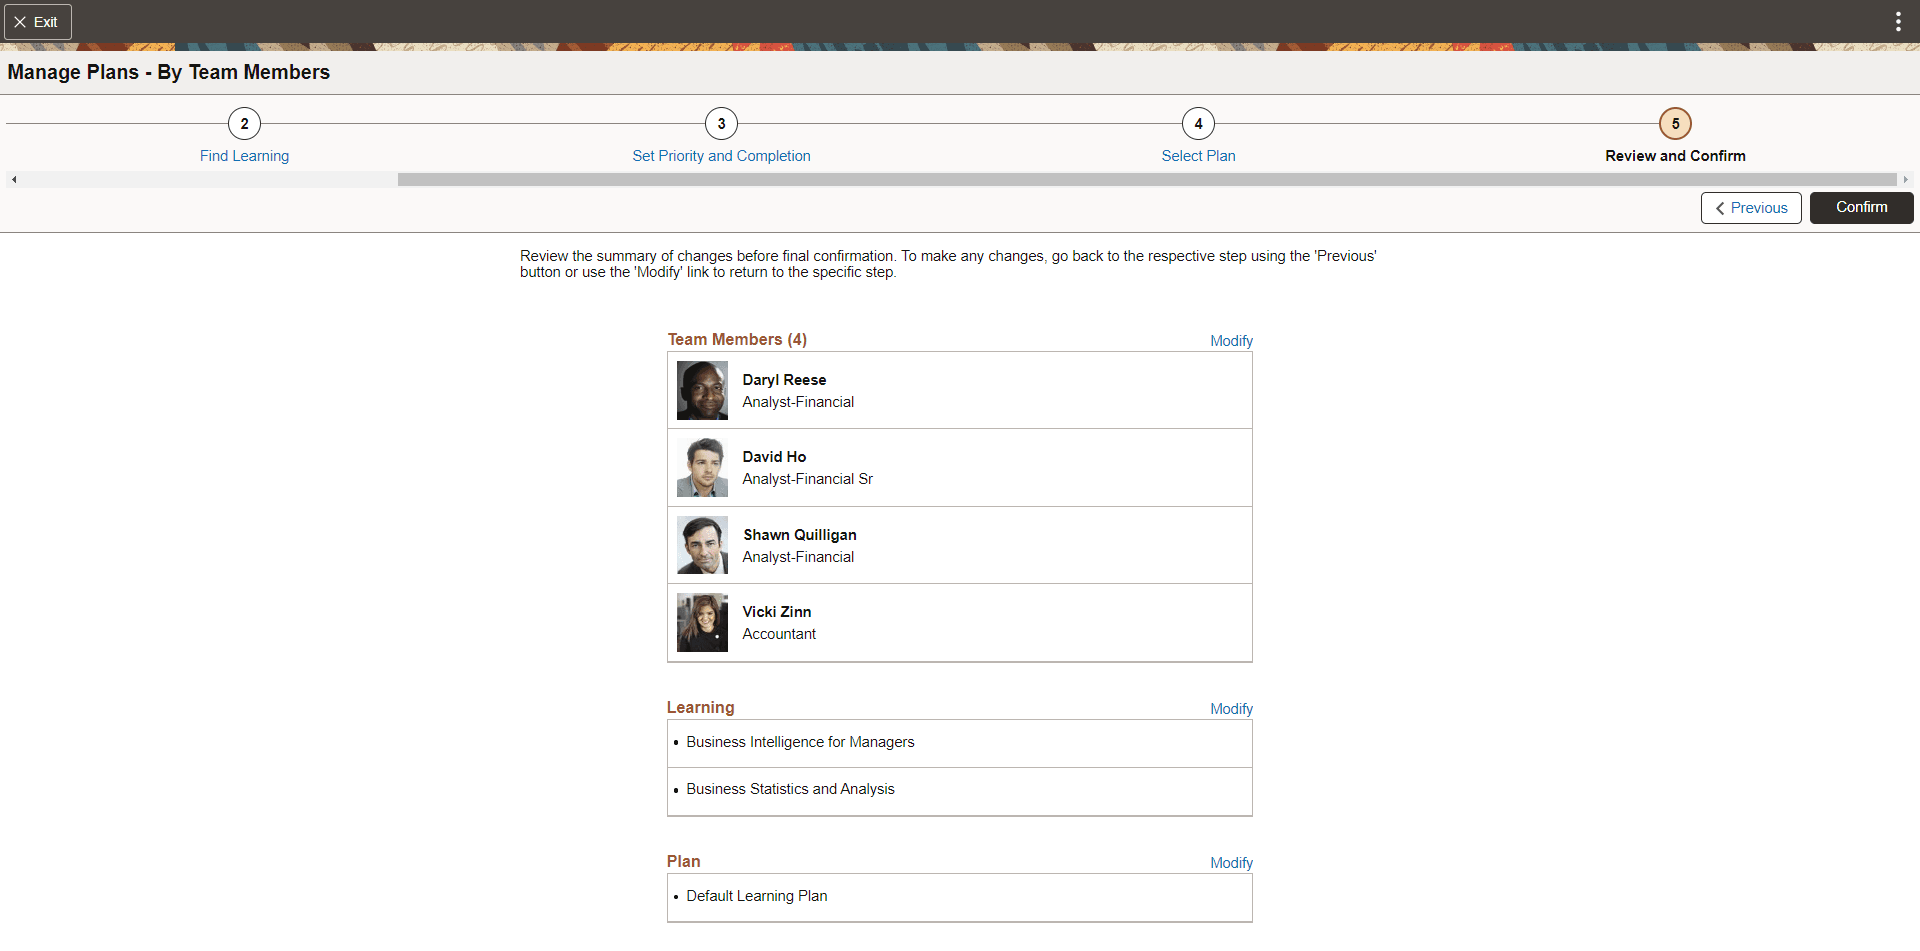The height and width of the screenshot is (951, 1920).
Task: Click Vicki Zinn's profile photo
Action: [702, 622]
